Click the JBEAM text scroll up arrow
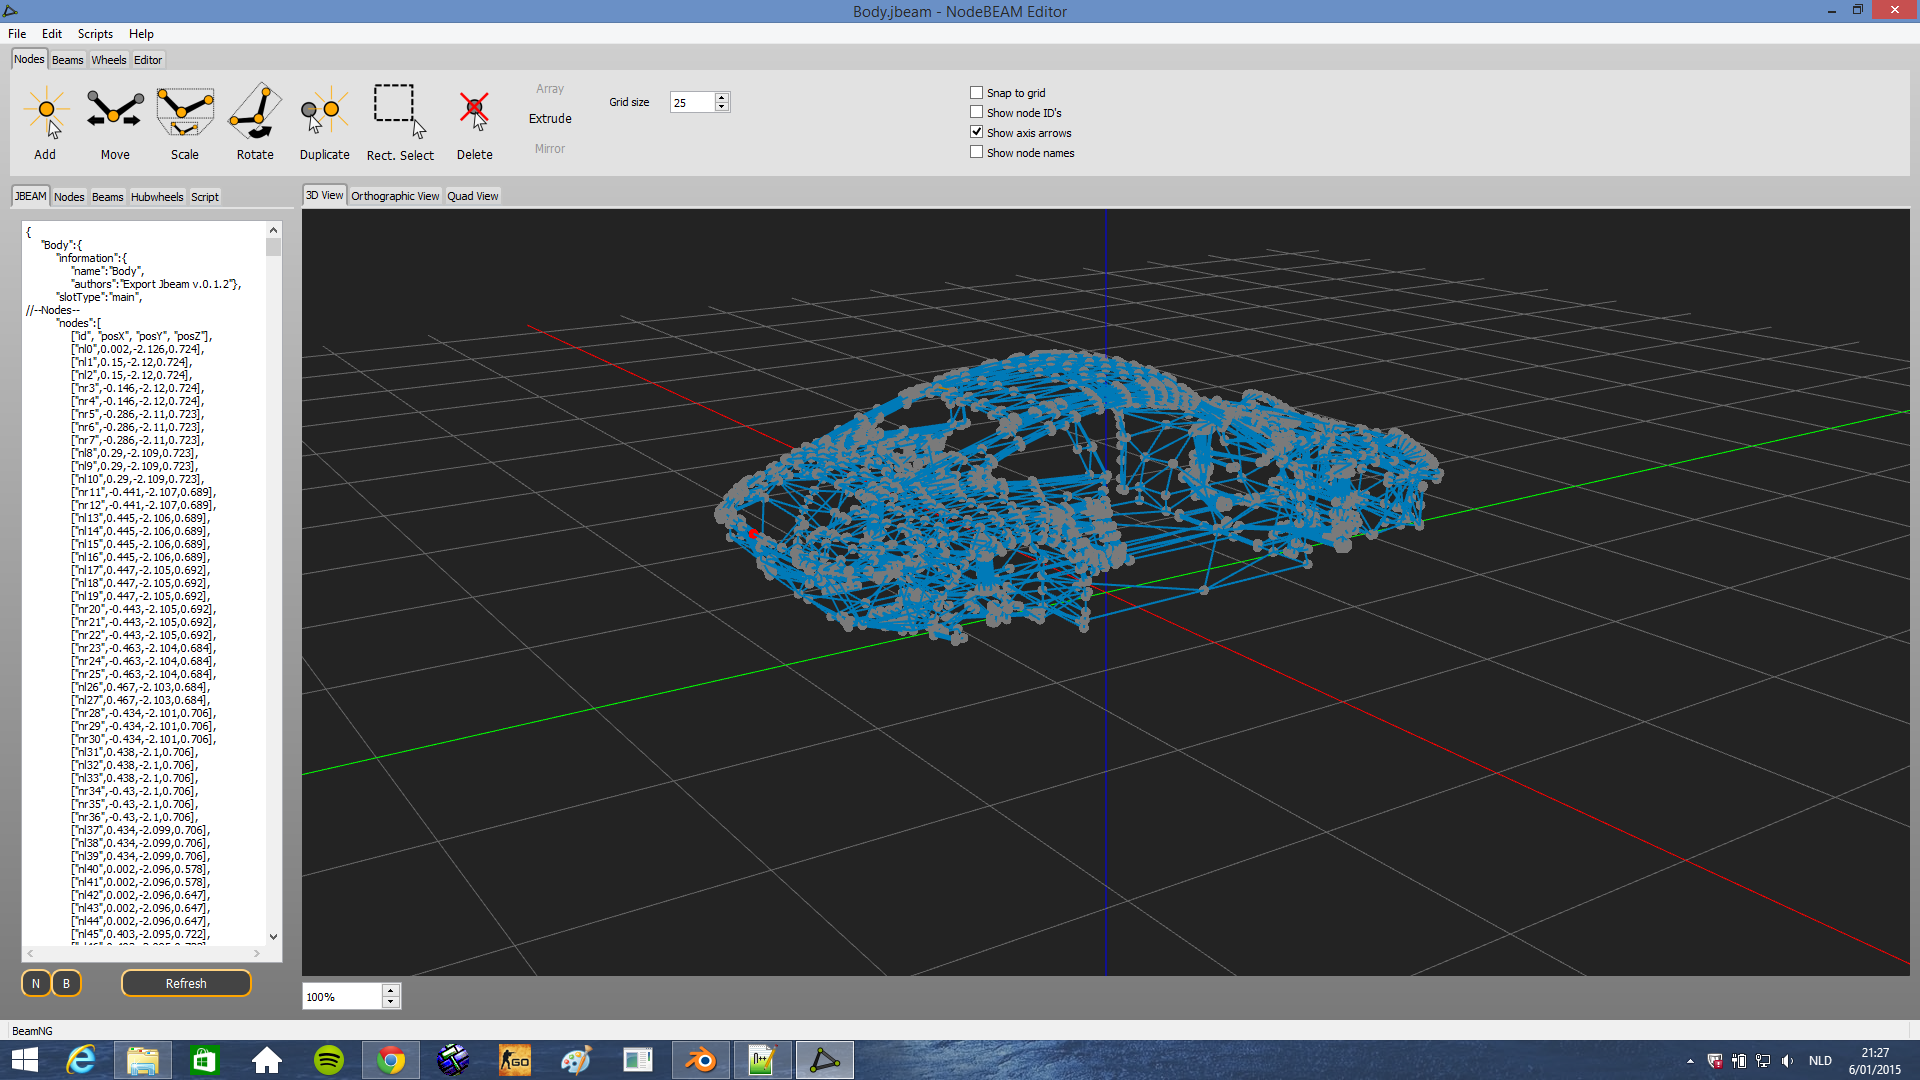This screenshot has width=1920, height=1080. tap(273, 230)
